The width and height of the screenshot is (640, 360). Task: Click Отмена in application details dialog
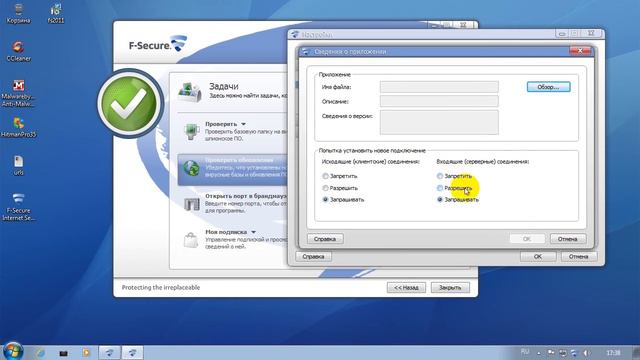568,239
